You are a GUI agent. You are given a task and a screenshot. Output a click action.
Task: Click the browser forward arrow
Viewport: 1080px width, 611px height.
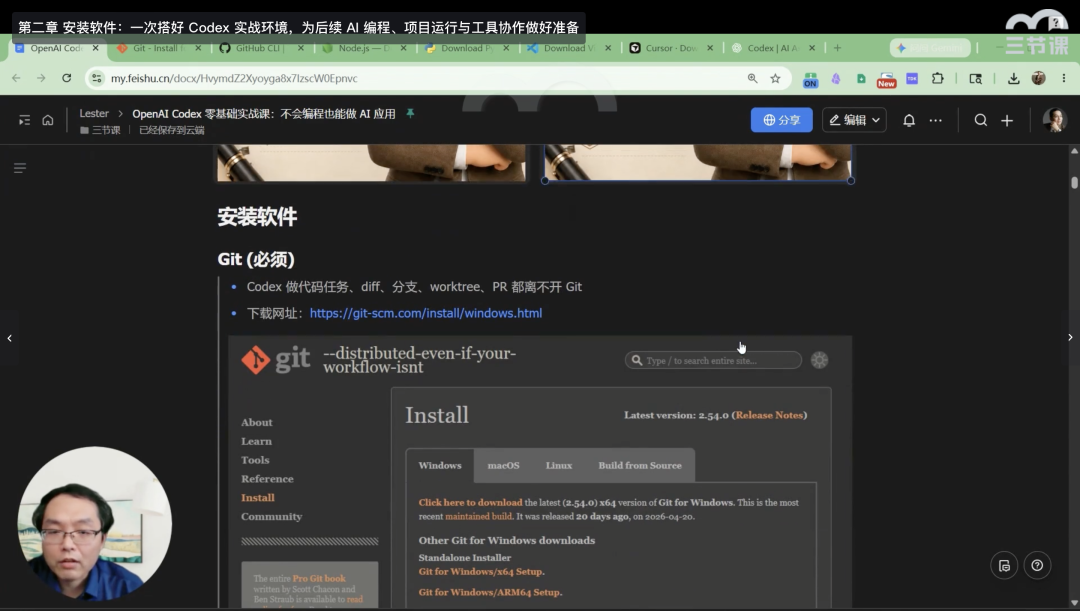coord(41,79)
